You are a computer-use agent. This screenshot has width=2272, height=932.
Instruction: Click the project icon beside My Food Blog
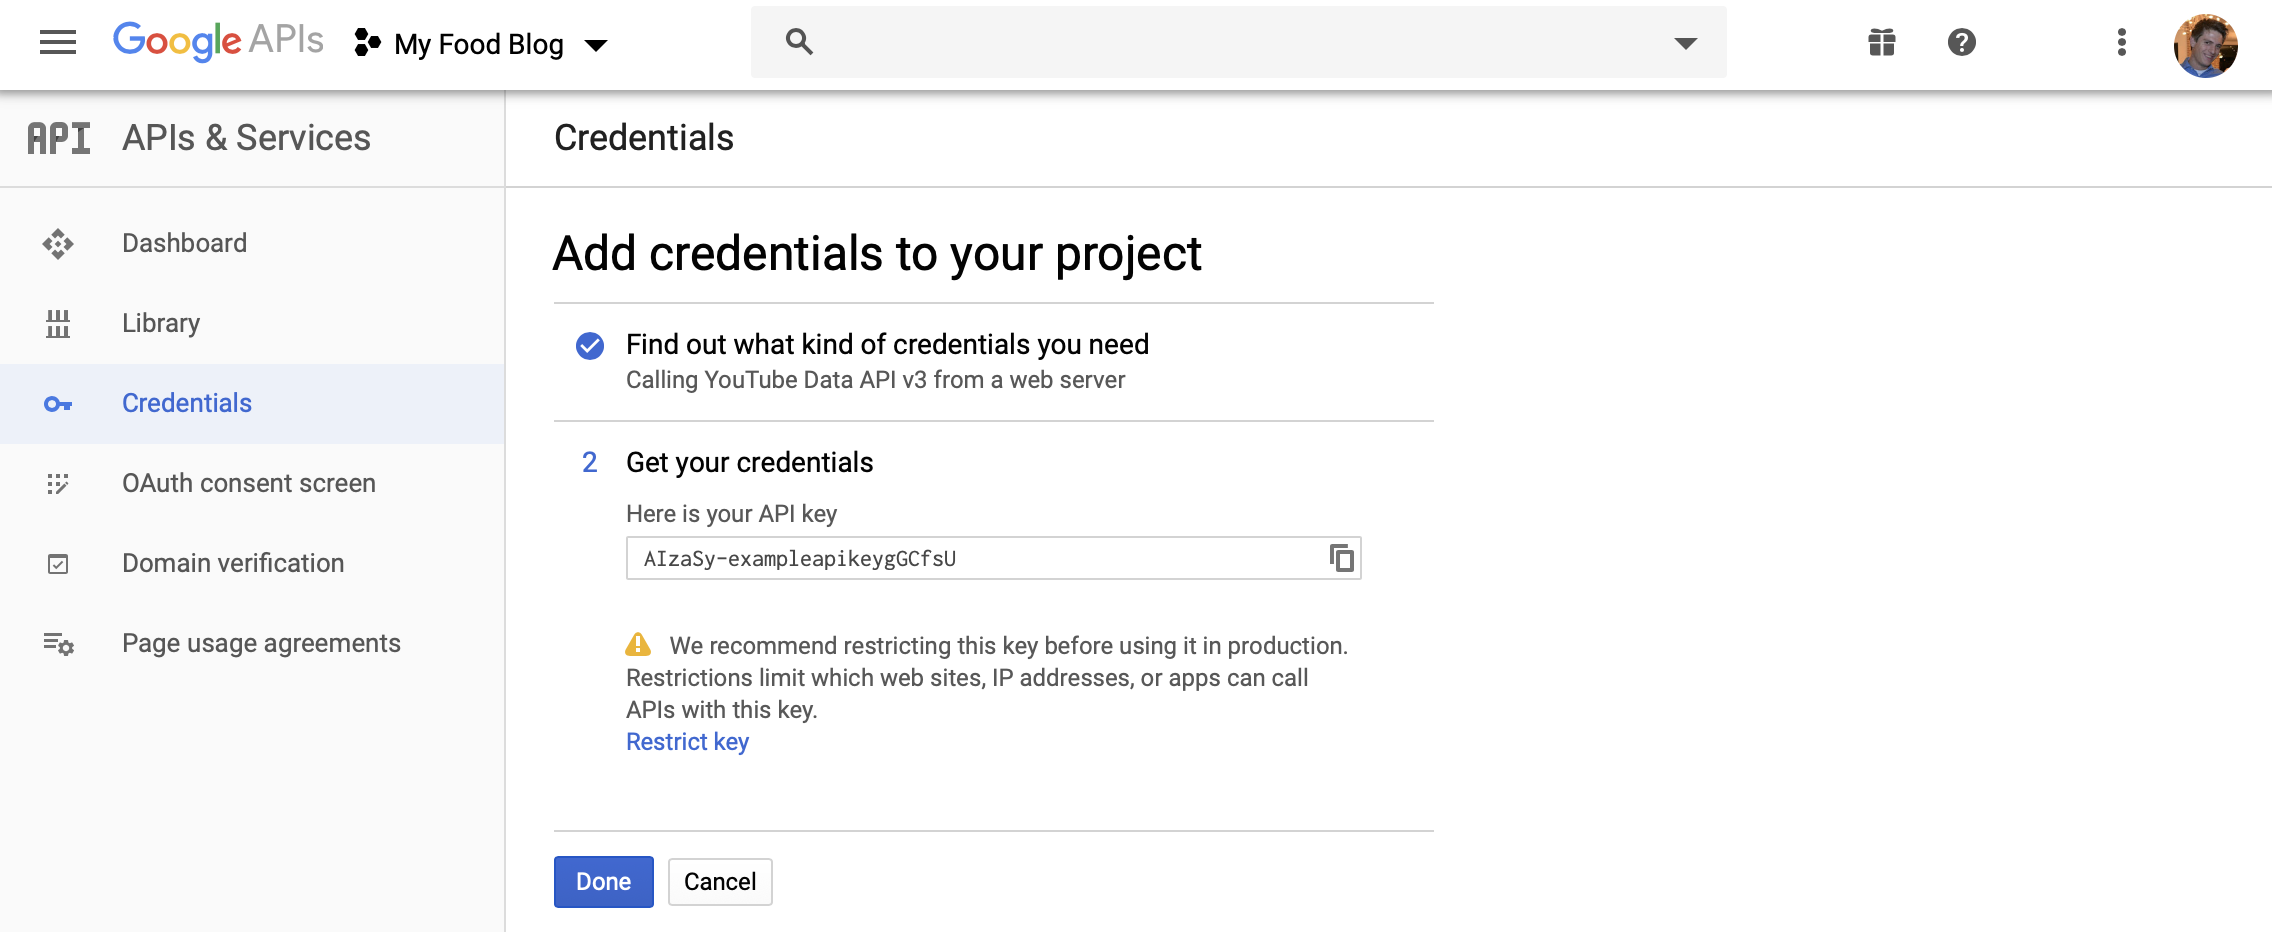tap(367, 42)
